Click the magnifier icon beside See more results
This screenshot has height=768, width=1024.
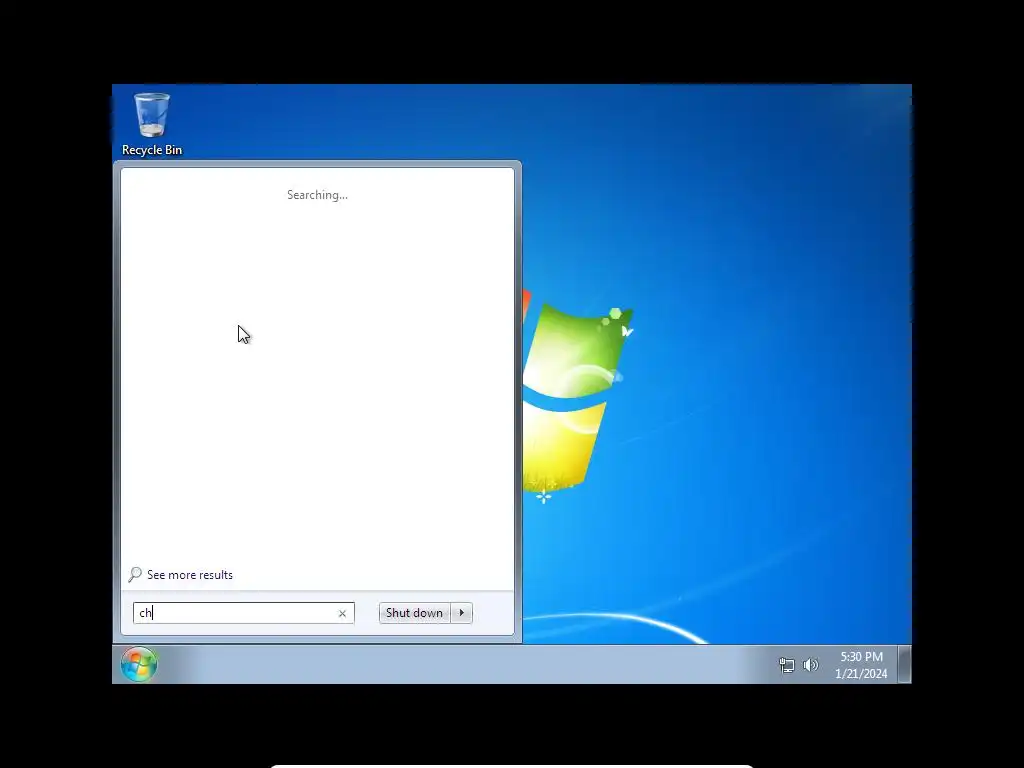(135, 575)
